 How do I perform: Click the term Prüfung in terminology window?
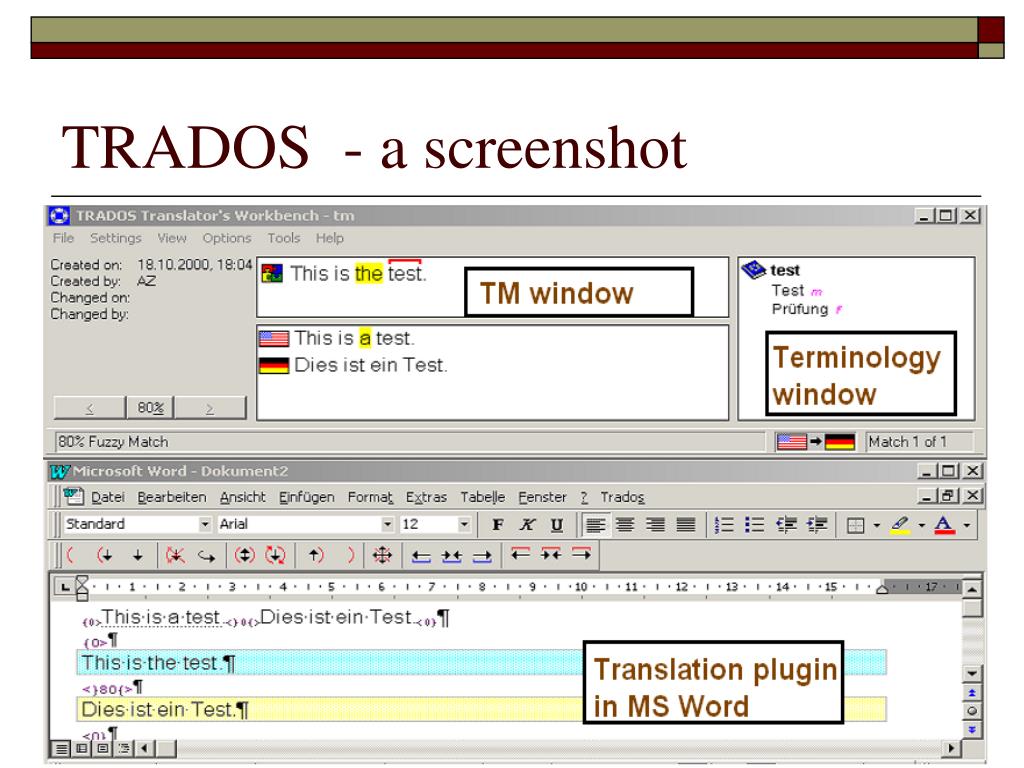point(800,309)
